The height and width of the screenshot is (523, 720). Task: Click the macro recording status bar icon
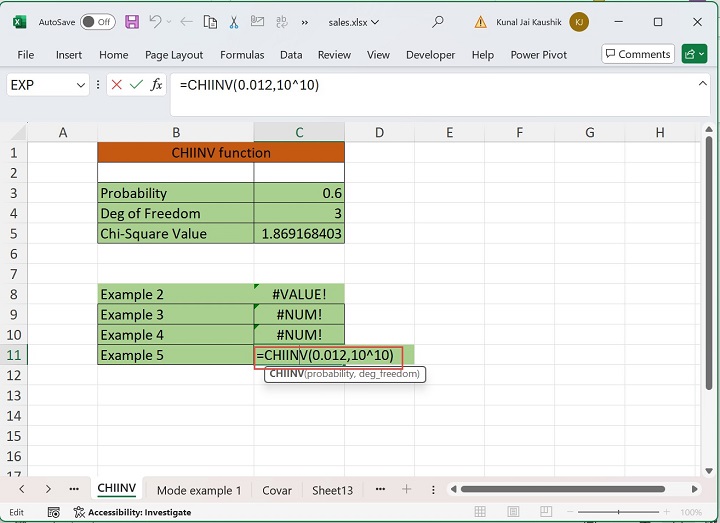click(54, 512)
